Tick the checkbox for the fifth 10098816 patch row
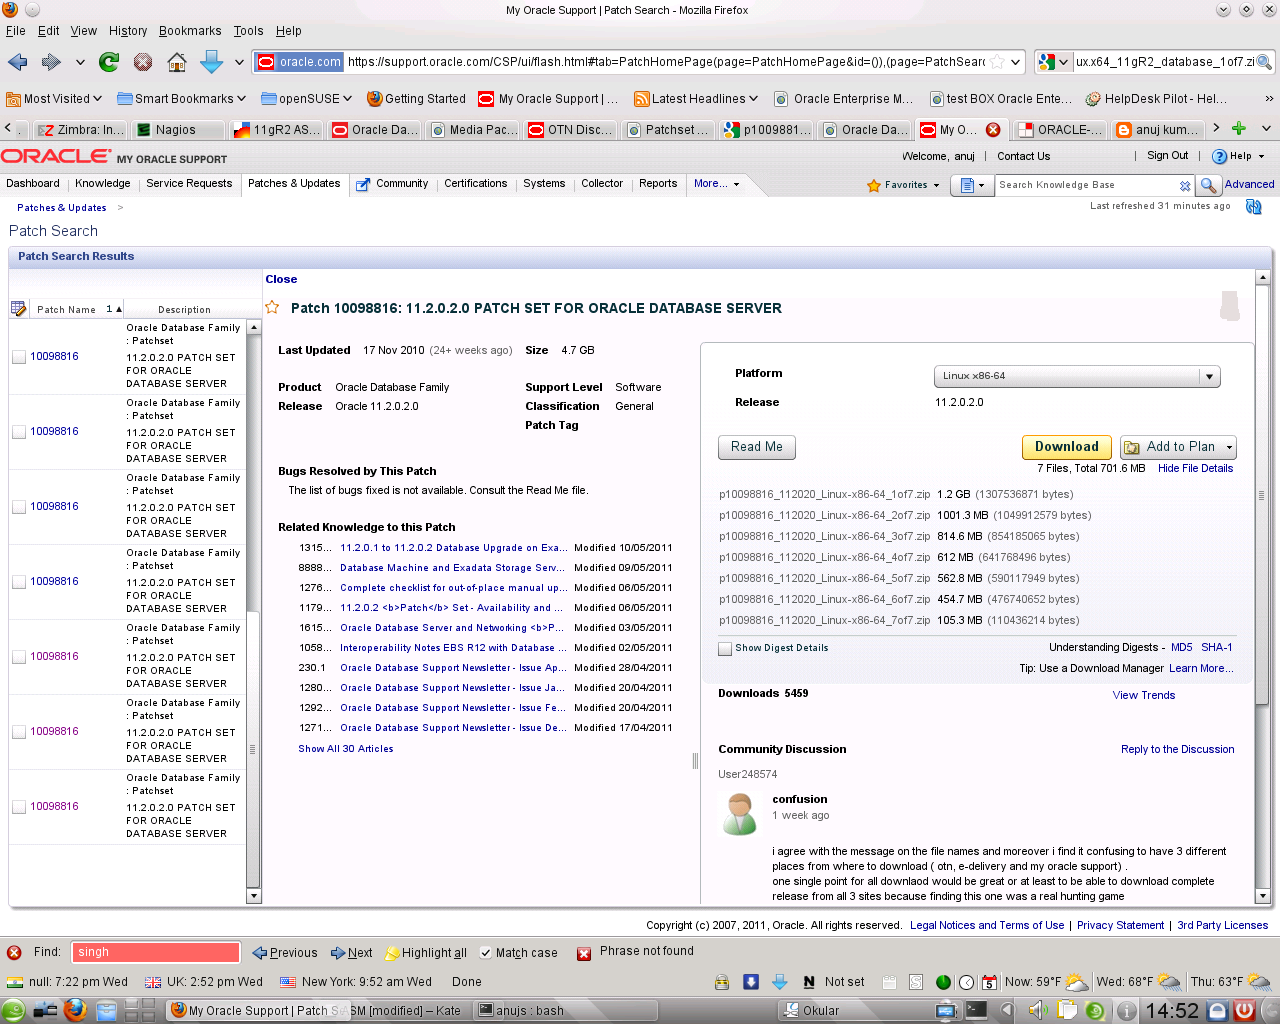This screenshot has width=1280, height=1024. tap(19, 657)
